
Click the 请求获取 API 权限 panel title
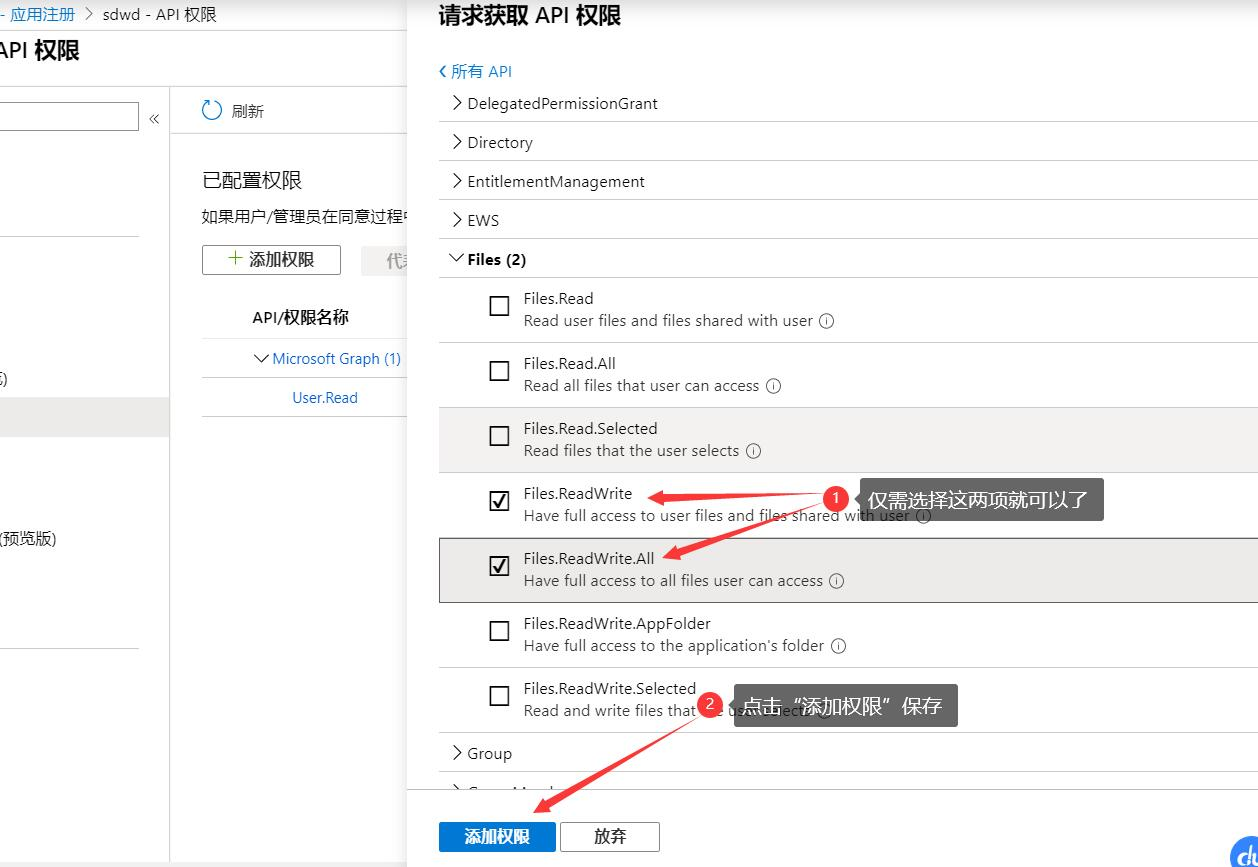(x=530, y=15)
